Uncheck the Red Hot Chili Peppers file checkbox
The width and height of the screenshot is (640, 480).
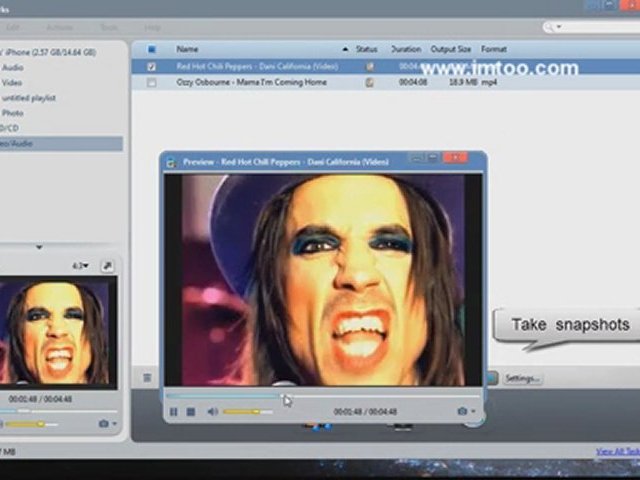pos(152,66)
